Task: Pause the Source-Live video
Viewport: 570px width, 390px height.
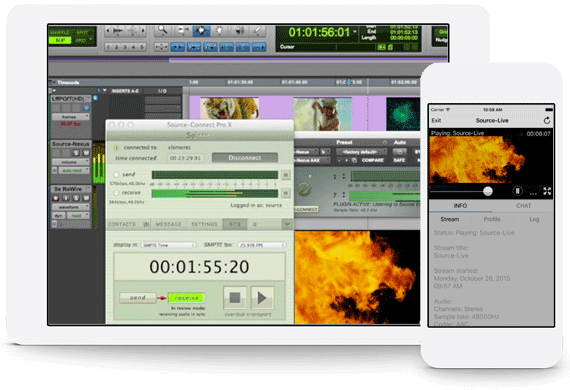Action: click(517, 191)
